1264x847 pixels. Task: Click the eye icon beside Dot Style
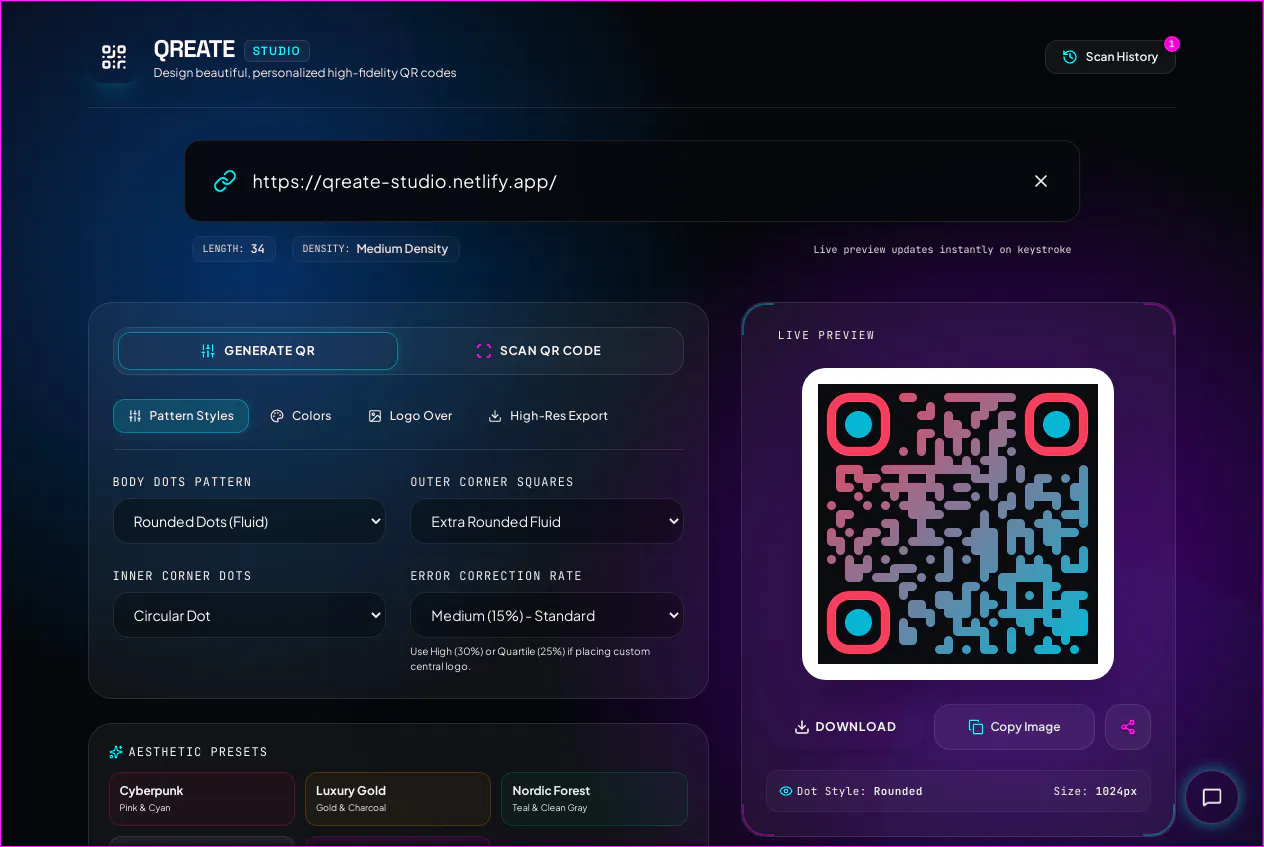(x=786, y=791)
